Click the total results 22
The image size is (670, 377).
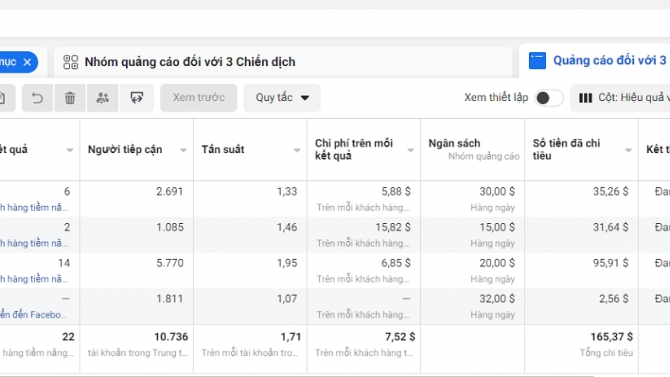point(68,337)
